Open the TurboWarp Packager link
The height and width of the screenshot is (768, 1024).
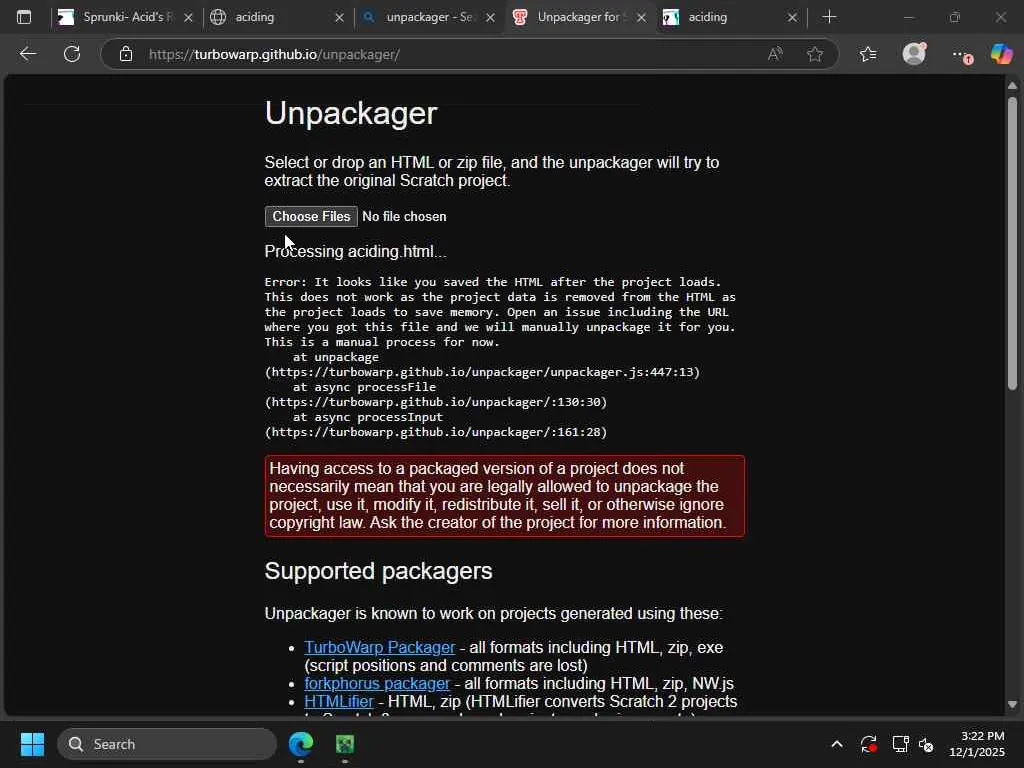tap(379, 647)
